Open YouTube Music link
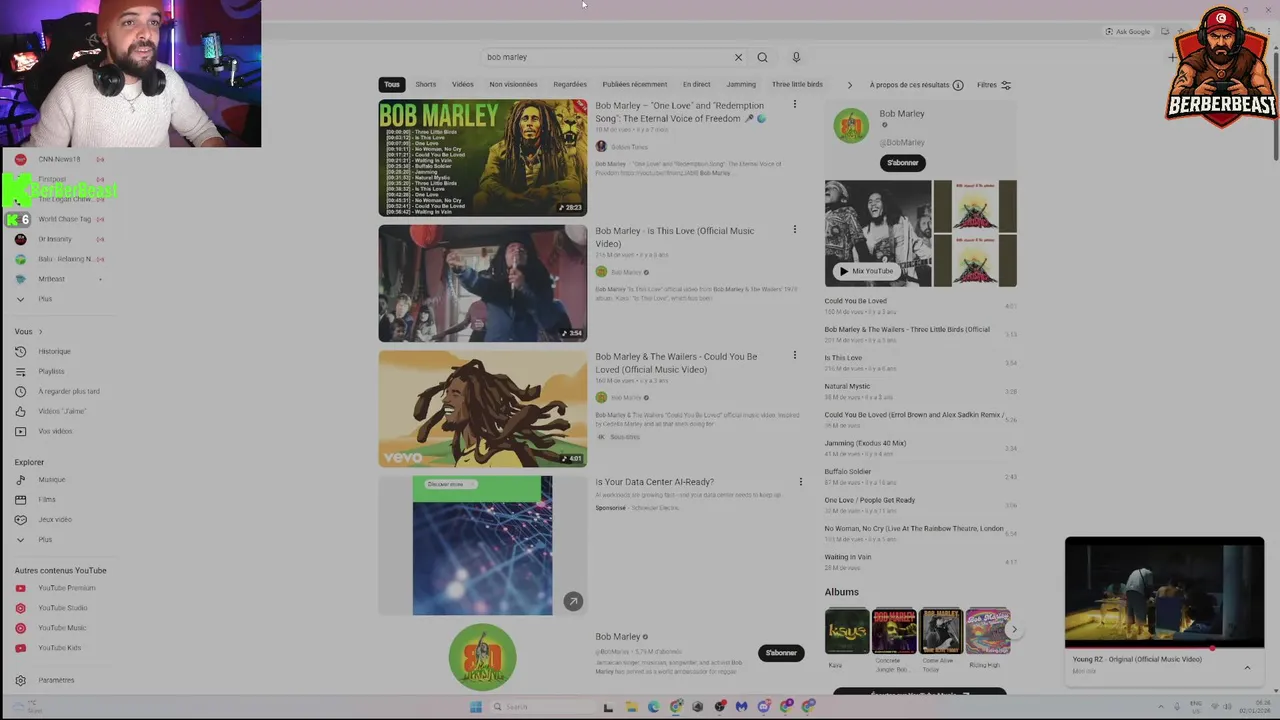The height and width of the screenshot is (720, 1280). (62, 628)
